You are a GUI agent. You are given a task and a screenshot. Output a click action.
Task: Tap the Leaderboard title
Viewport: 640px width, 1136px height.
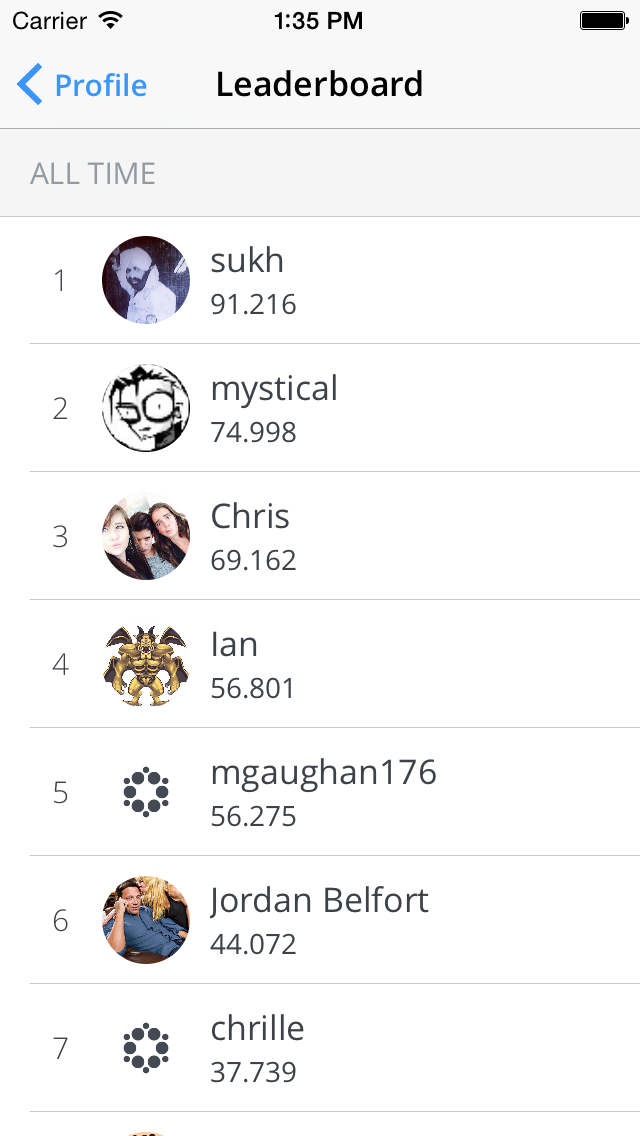click(x=319, y=84)
